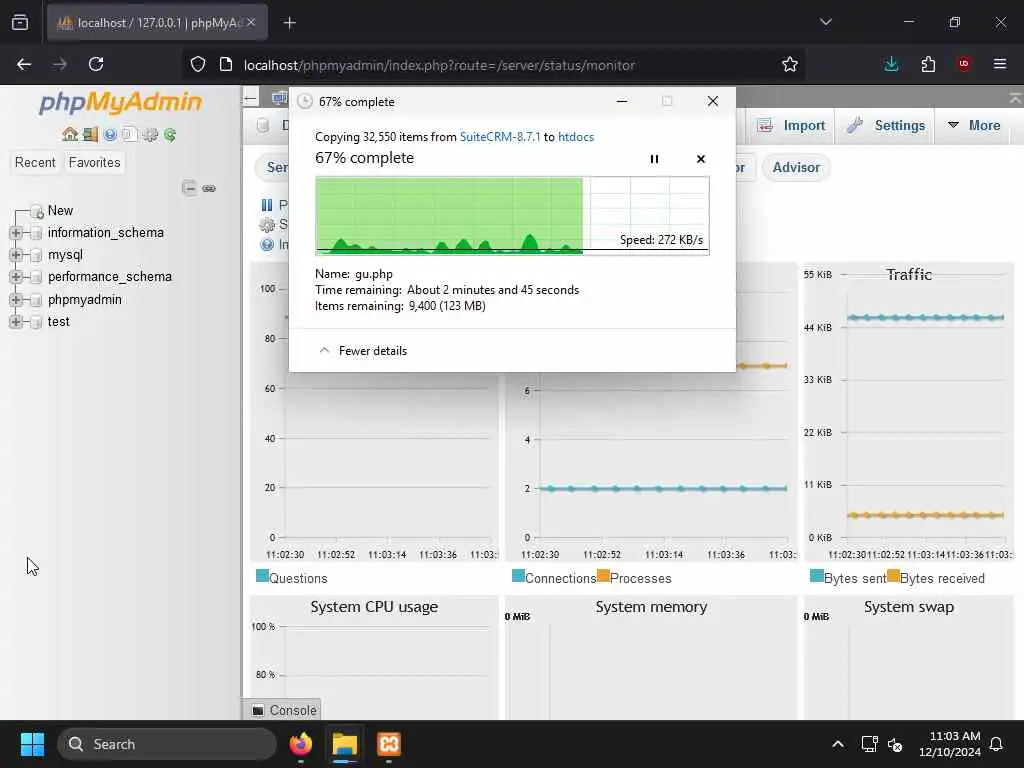Screen dimensions: 1024x768
Task: Click the information_schema database icon
Action: tap(37, 233)
